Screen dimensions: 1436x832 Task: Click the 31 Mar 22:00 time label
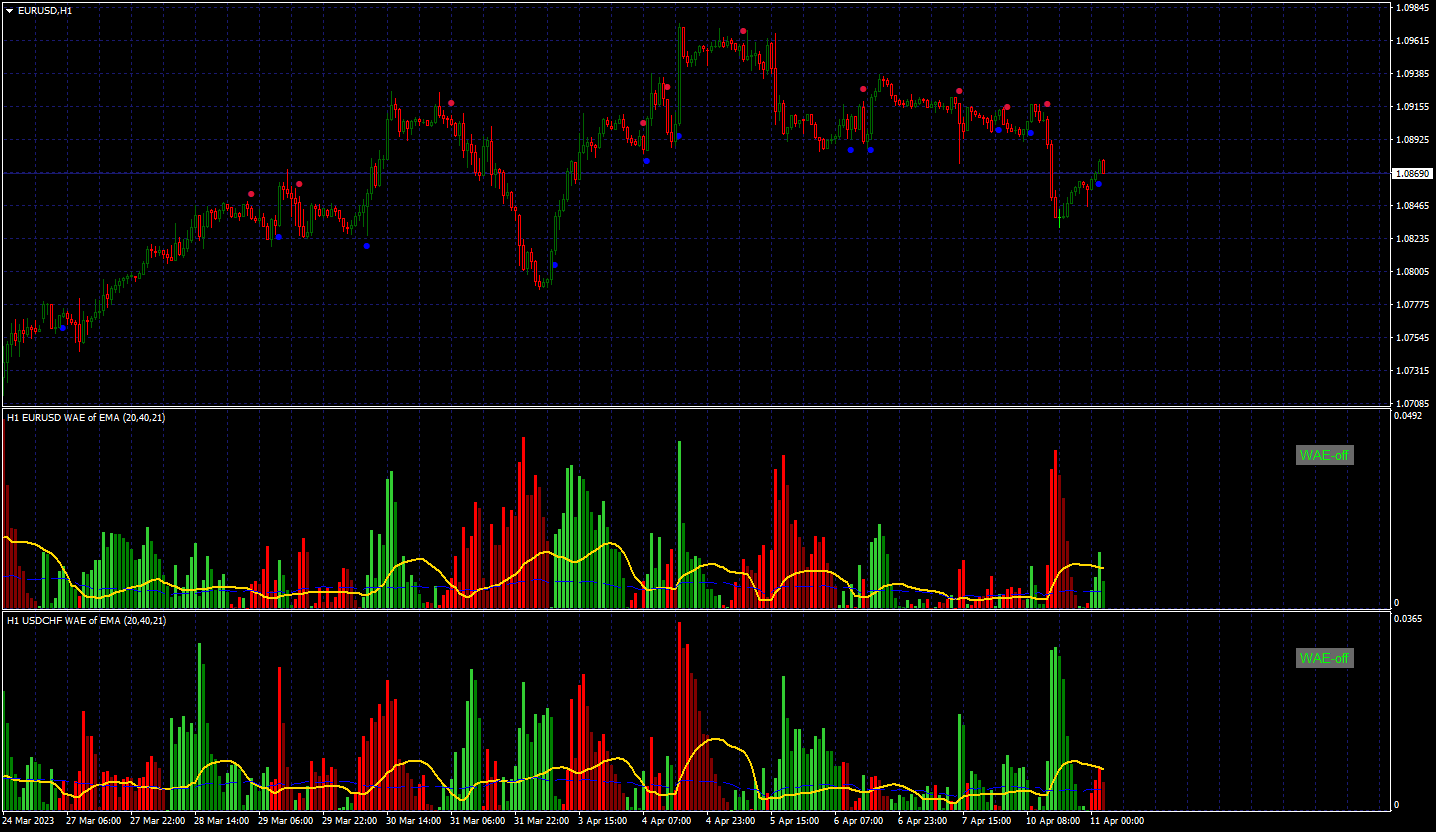point(541,820)
